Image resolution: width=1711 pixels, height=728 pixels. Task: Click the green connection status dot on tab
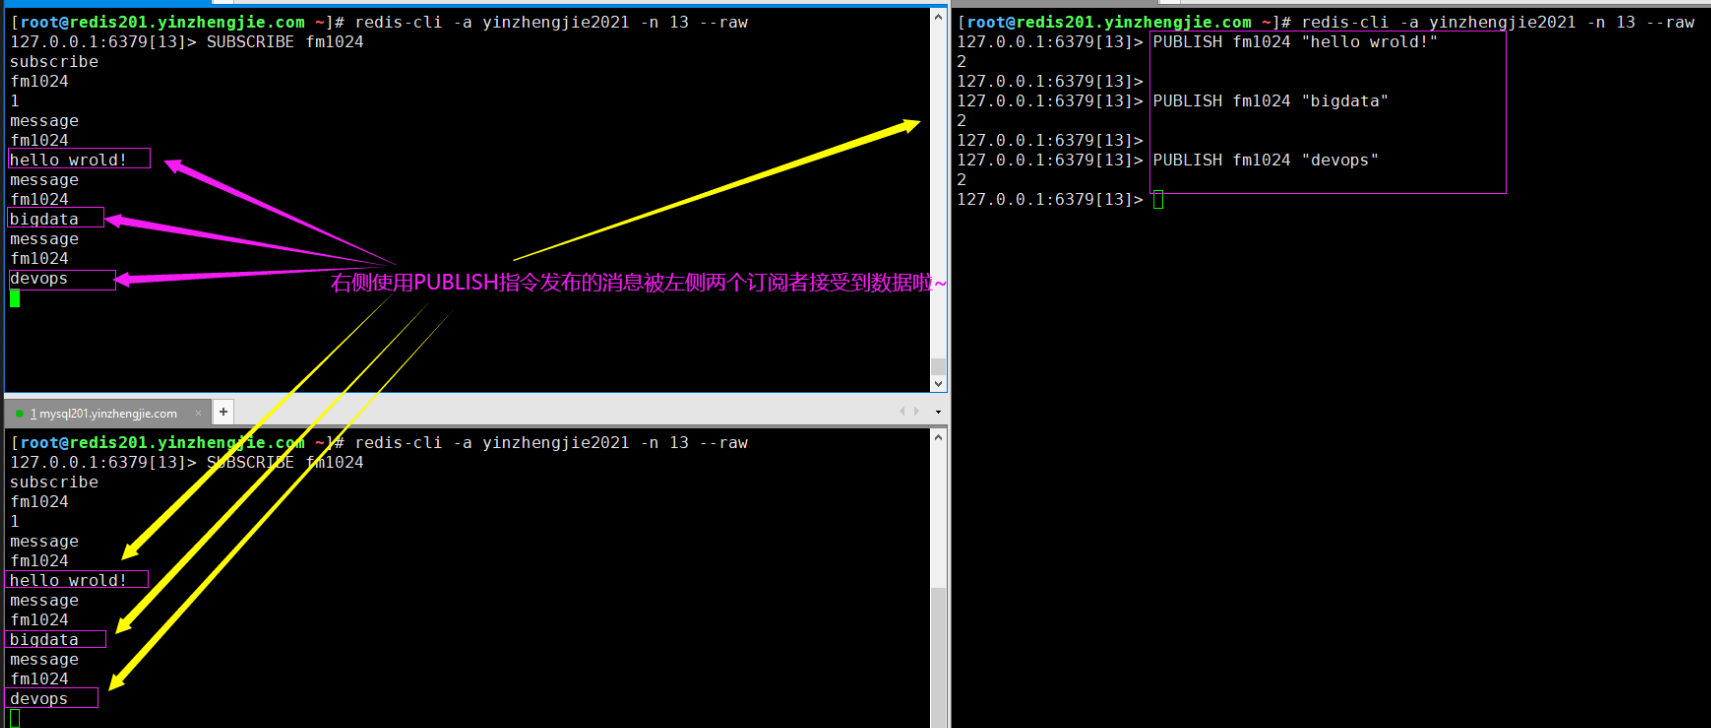tap(19, 413)
